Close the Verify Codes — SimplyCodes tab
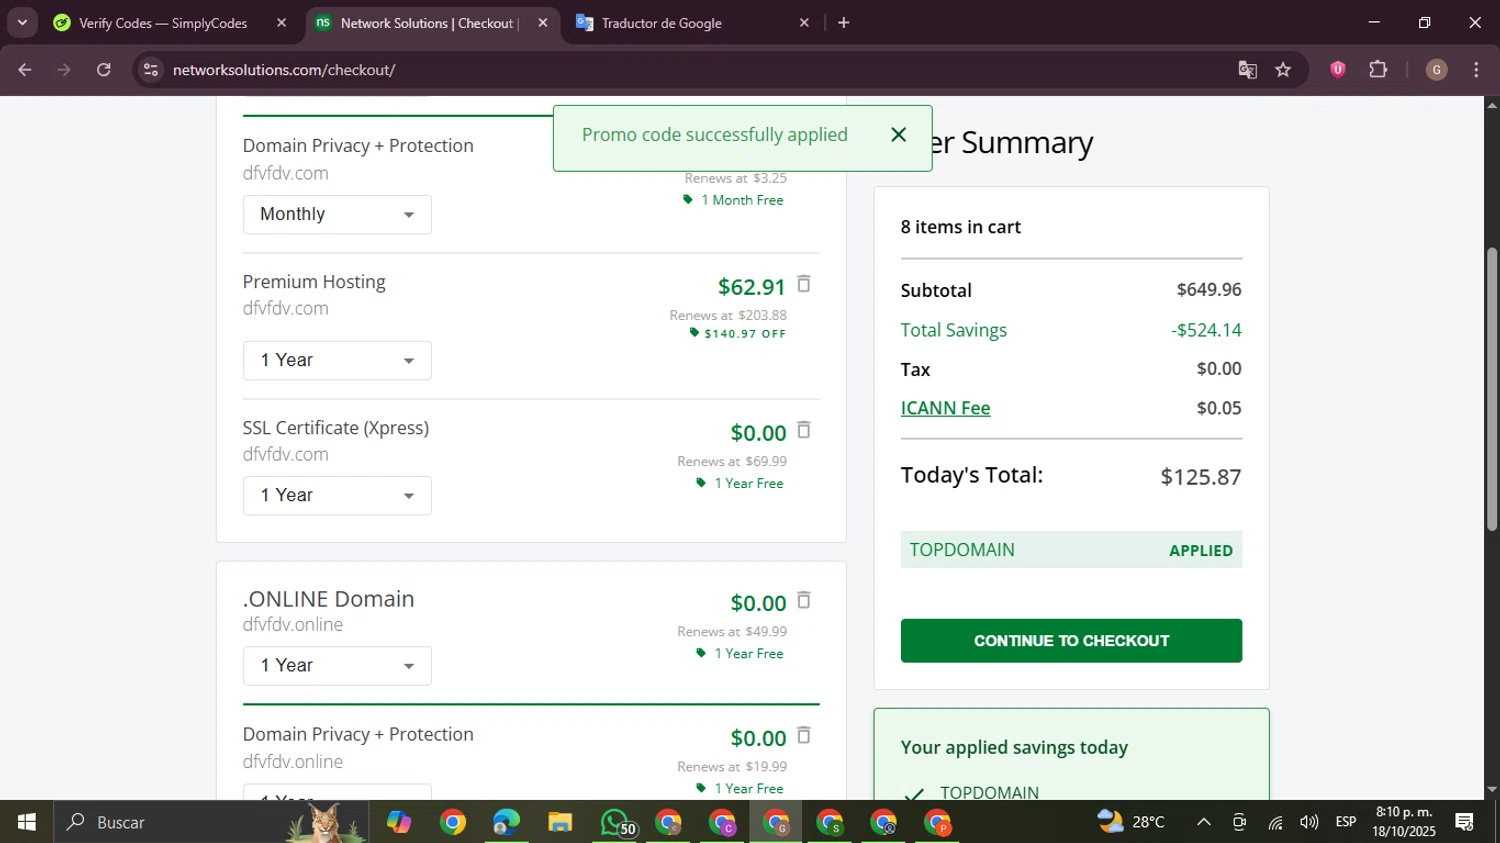The height and width of the screenshot is (843, 1500). click(x=281, y=23)
